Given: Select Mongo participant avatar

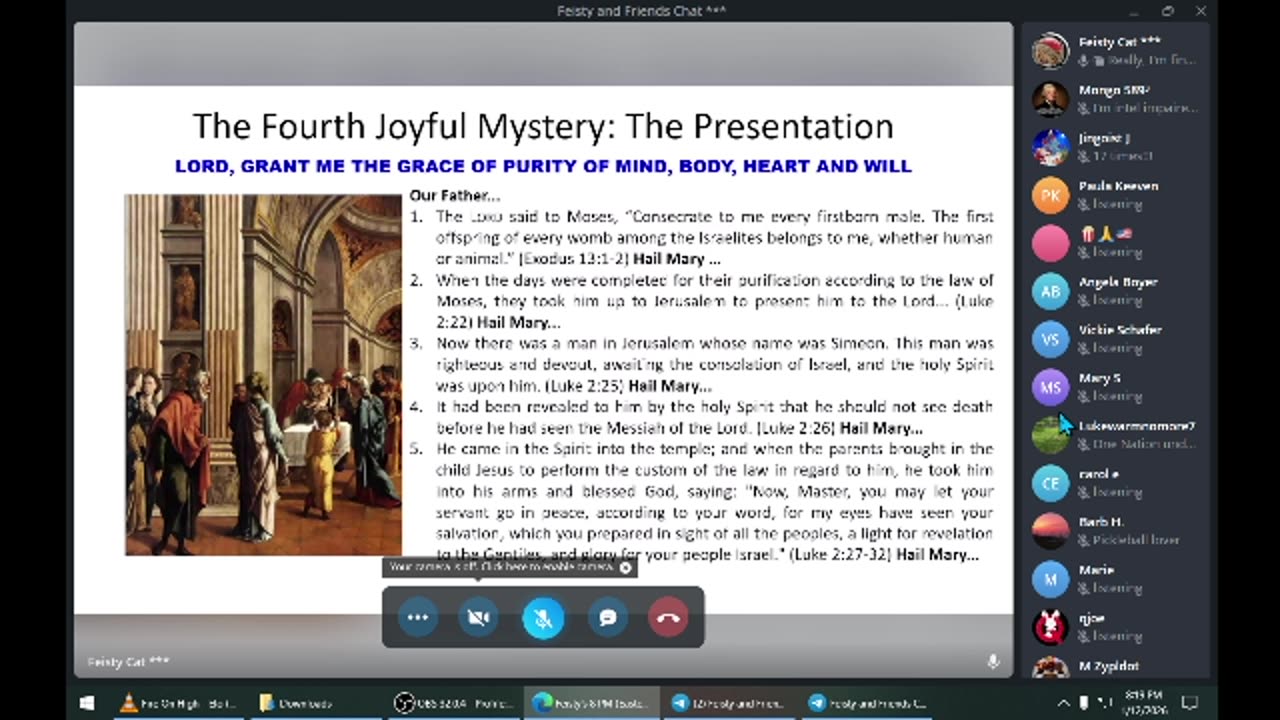Looking at the screenshot, I should (1050, 99).
